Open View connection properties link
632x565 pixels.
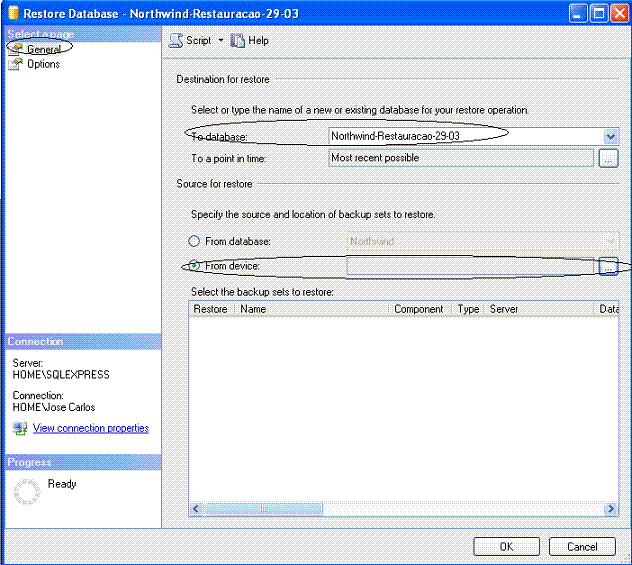91,428
